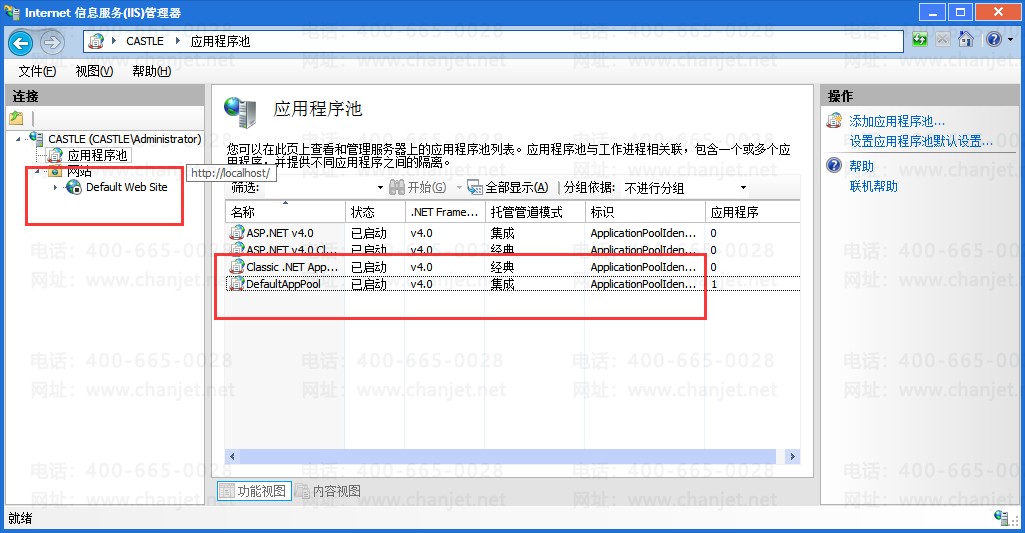Select the Classic .NET AppPool row

512,267
